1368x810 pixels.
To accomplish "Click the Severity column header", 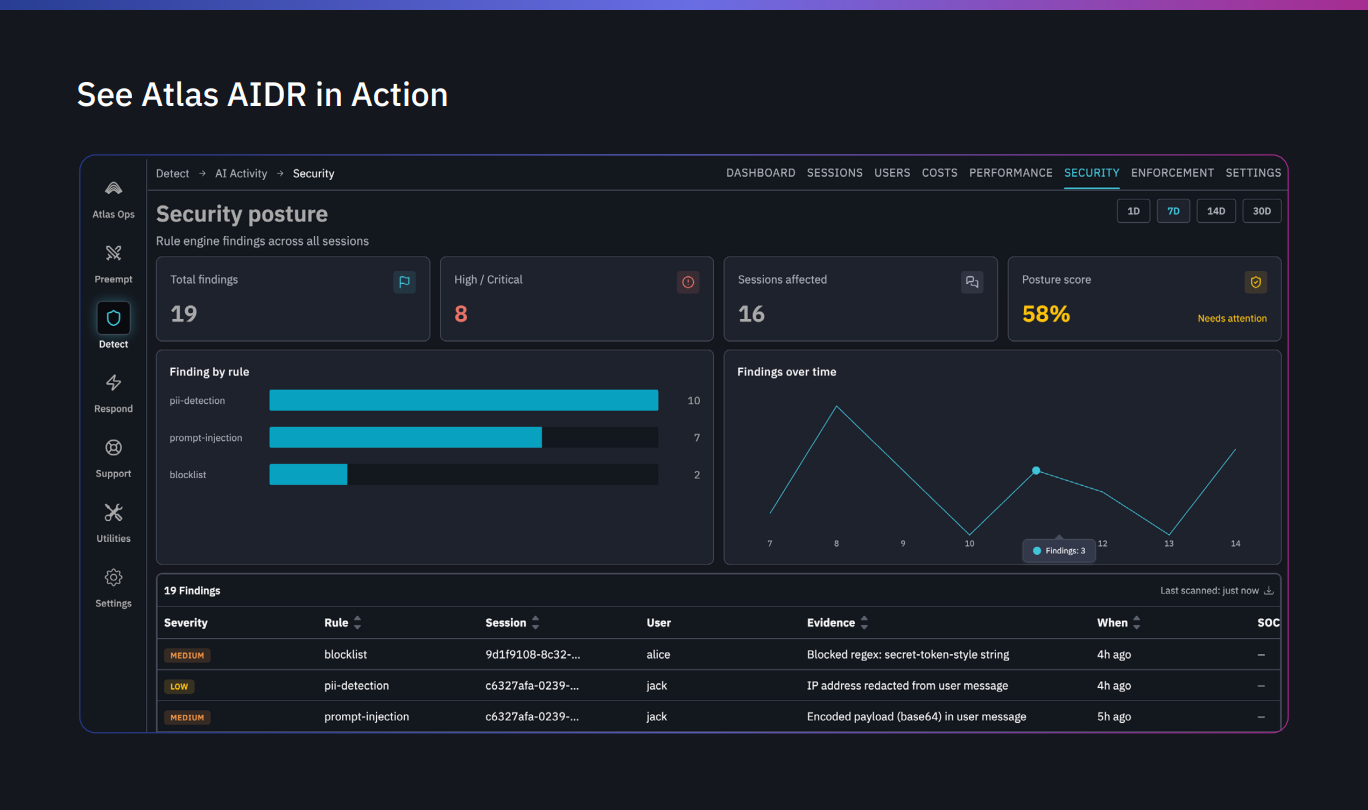I will [186, 623].
